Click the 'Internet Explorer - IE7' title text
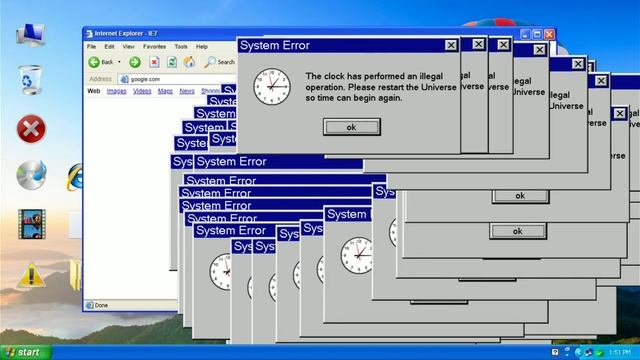The height and width of the screenshot is (360, 640). [126, 33]
